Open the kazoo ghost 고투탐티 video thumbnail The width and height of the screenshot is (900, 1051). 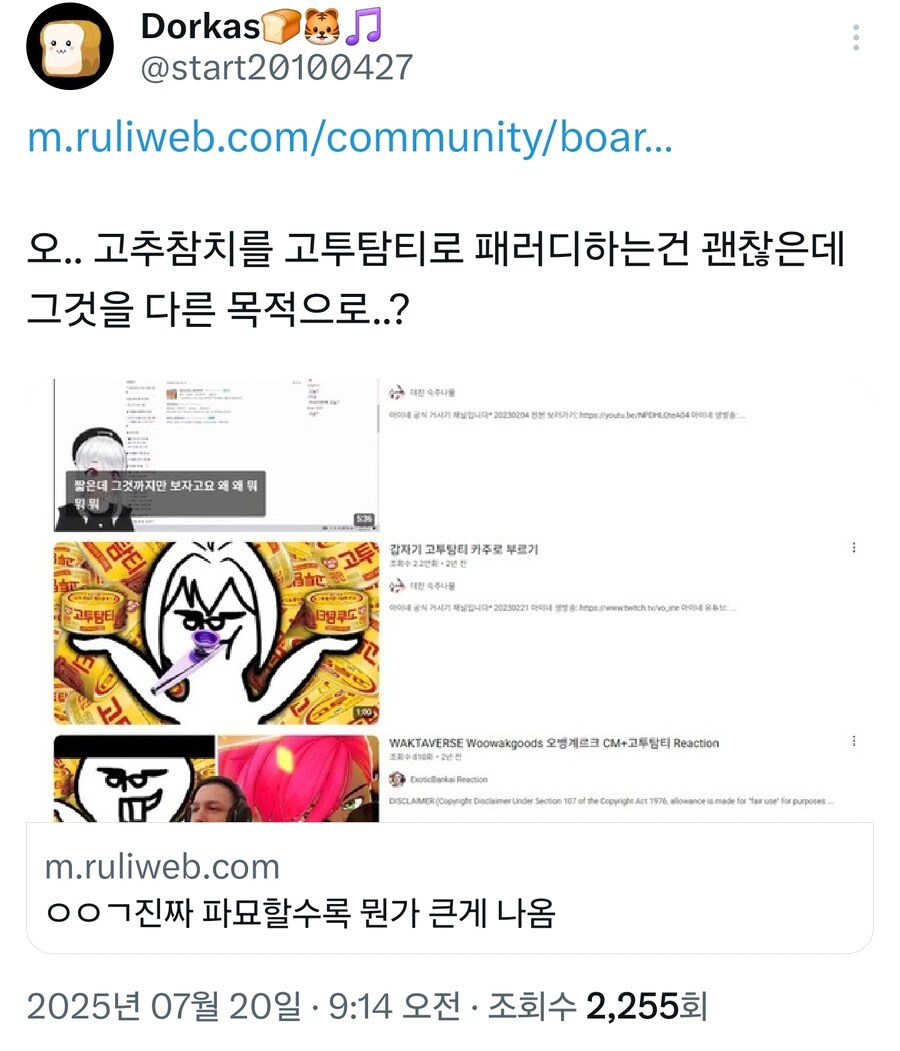216,633
